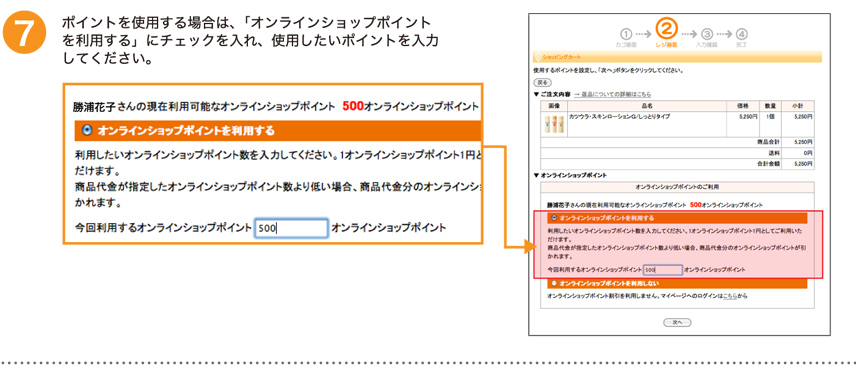Click the ショッピングカート header icon
Image resolution: width=860 pixels, height=372 pixels.
point(538,57)
